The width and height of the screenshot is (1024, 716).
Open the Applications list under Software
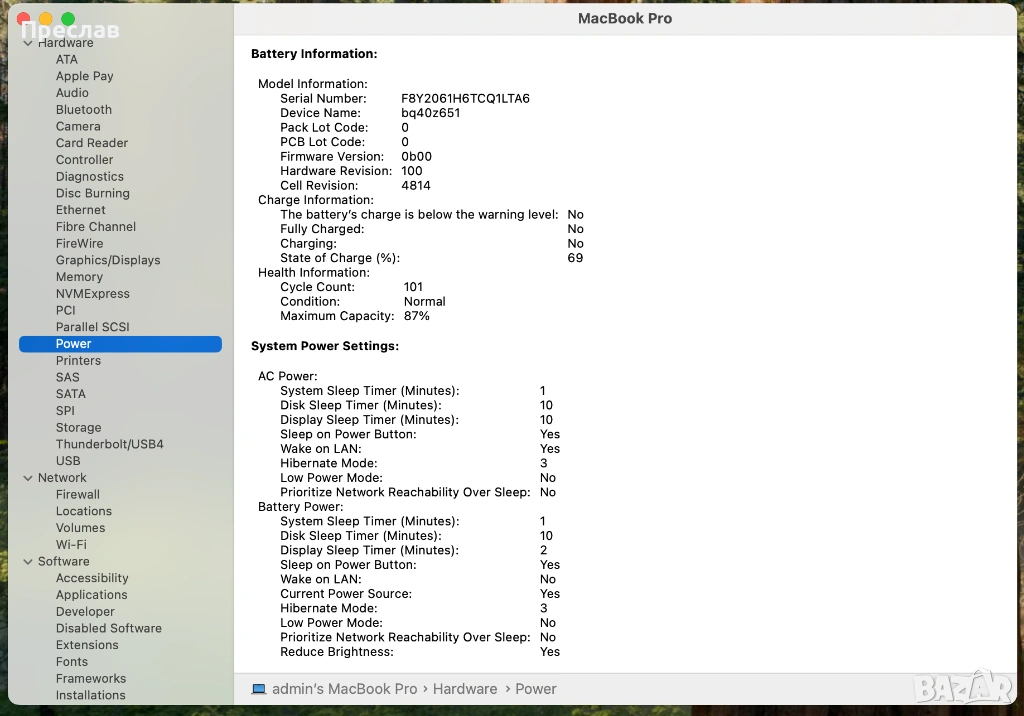coord(92,595)
